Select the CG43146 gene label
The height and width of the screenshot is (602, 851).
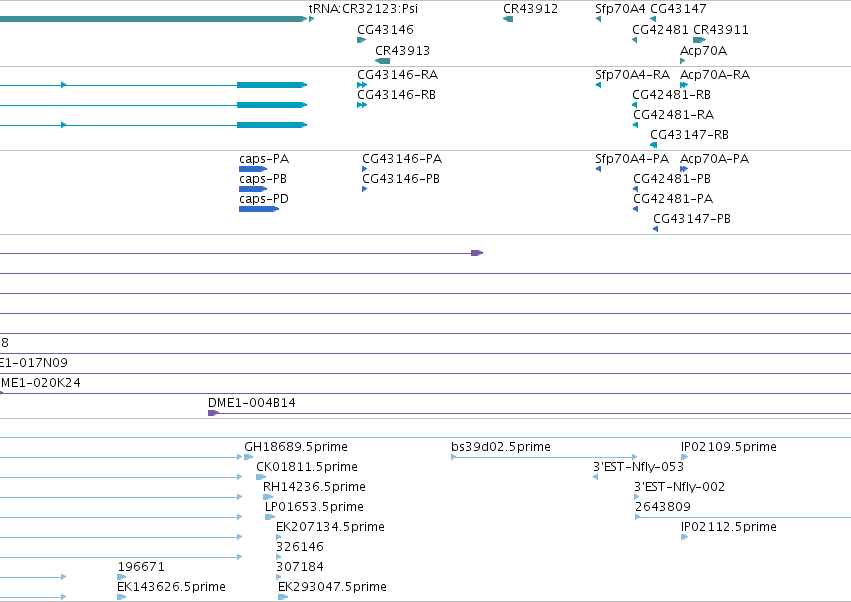tap(385, 29)
